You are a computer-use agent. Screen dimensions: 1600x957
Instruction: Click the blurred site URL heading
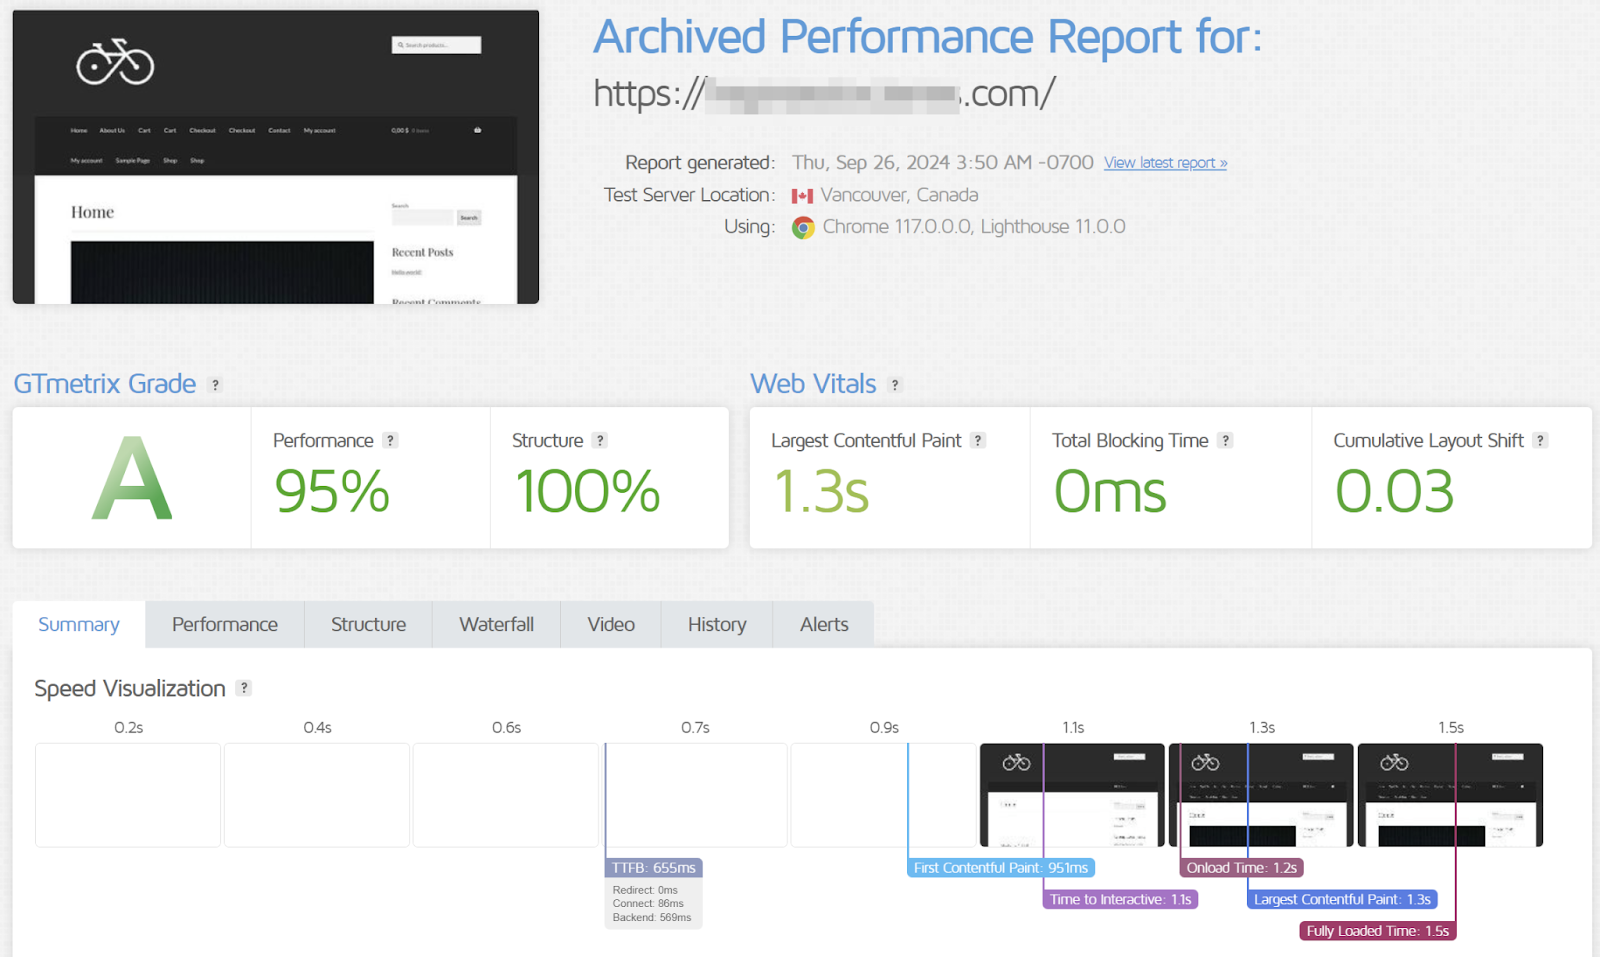[x=824, y=94]
